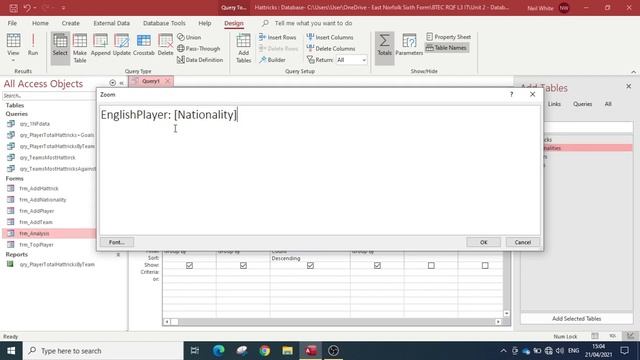Open the Property Sheet

449,37
